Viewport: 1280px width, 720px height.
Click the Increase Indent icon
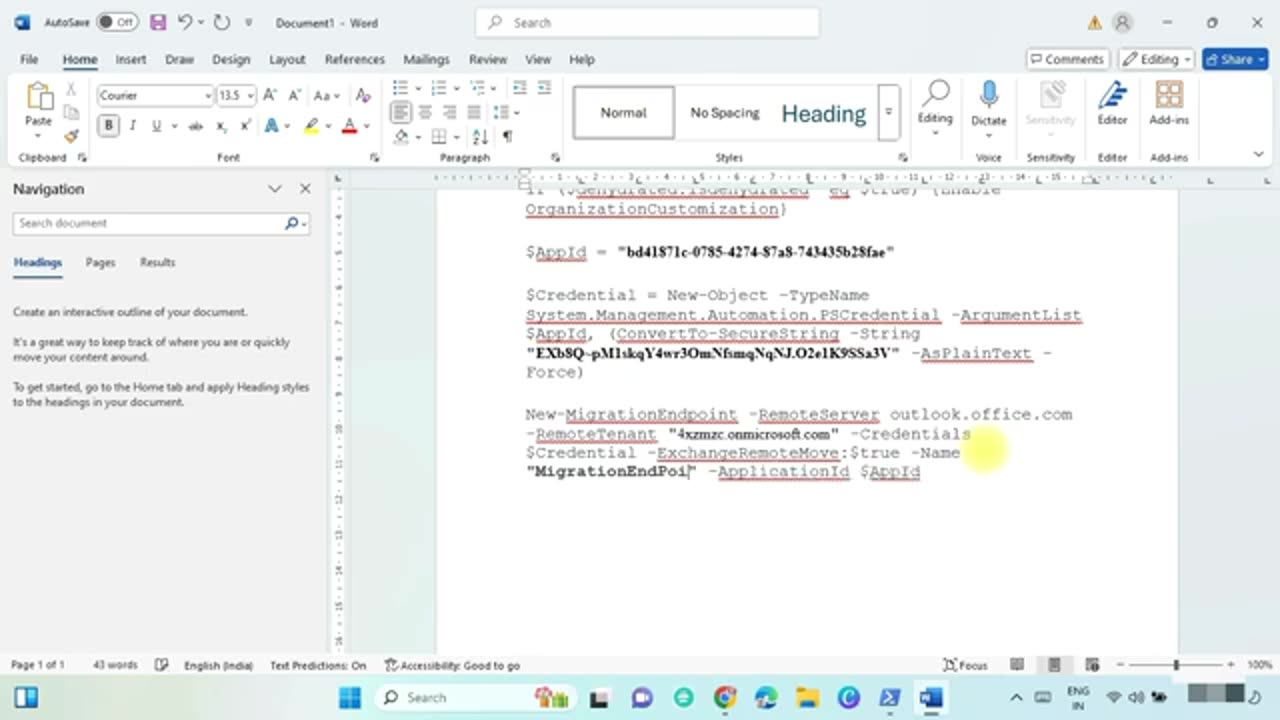(546, 88)
